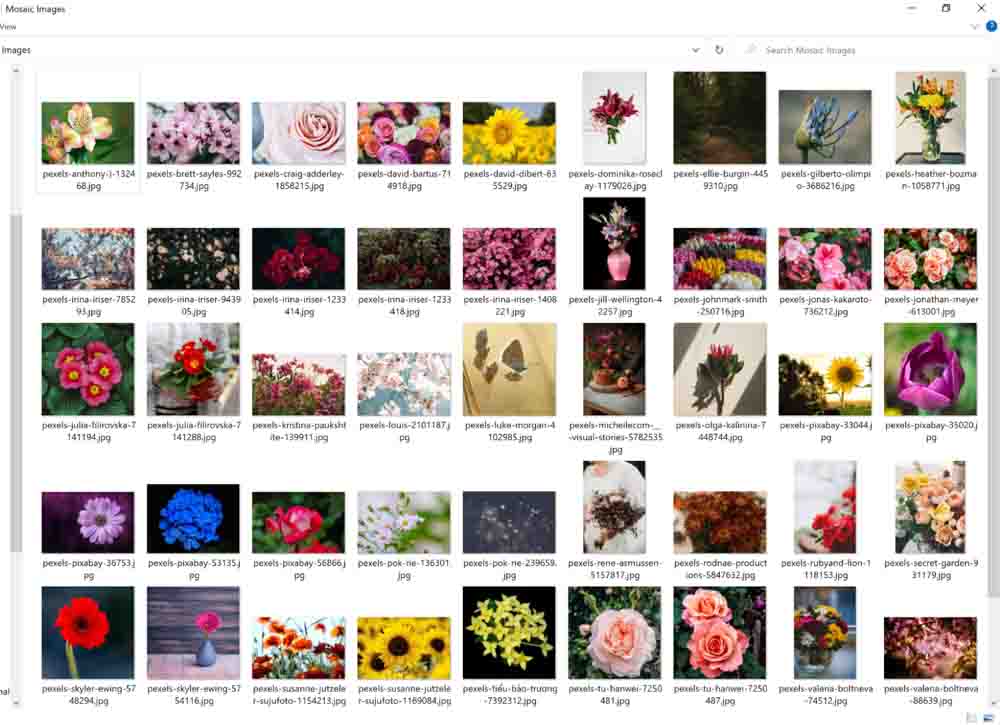The image size is (1000, 725).
Task: Select pexels-jill-wellington pink vase image
Action: click(614, 244)
